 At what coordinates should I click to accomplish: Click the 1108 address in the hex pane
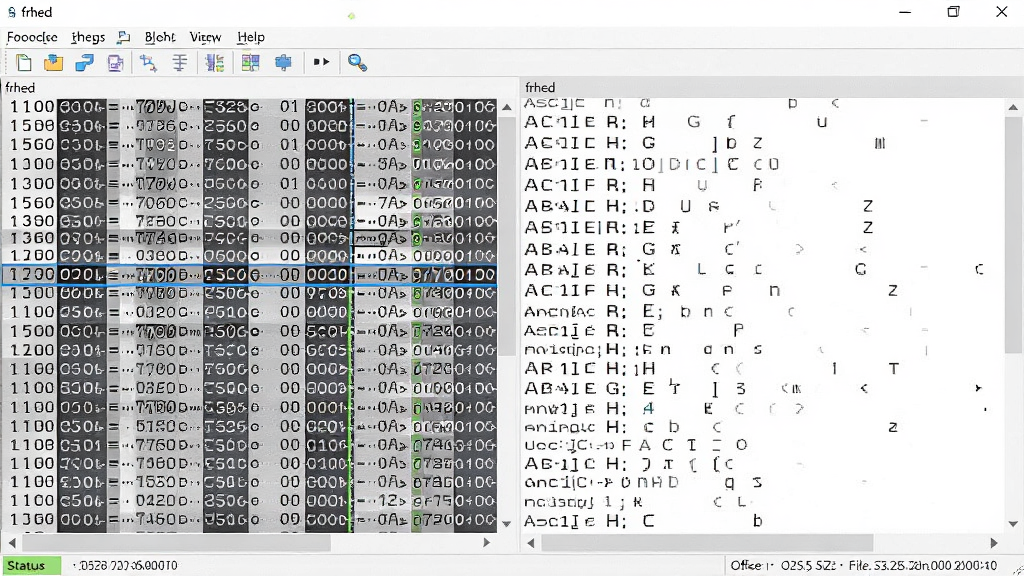(31, 445)
